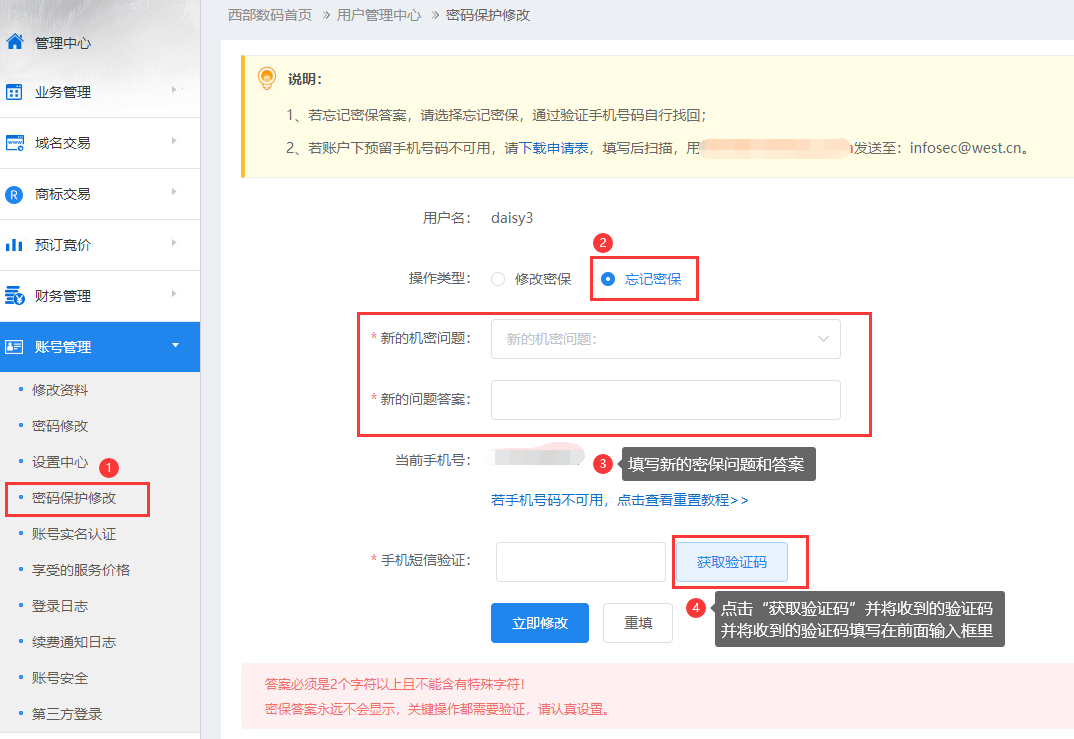Click the 预订竞价 bar chart icon

click(15, 245)
